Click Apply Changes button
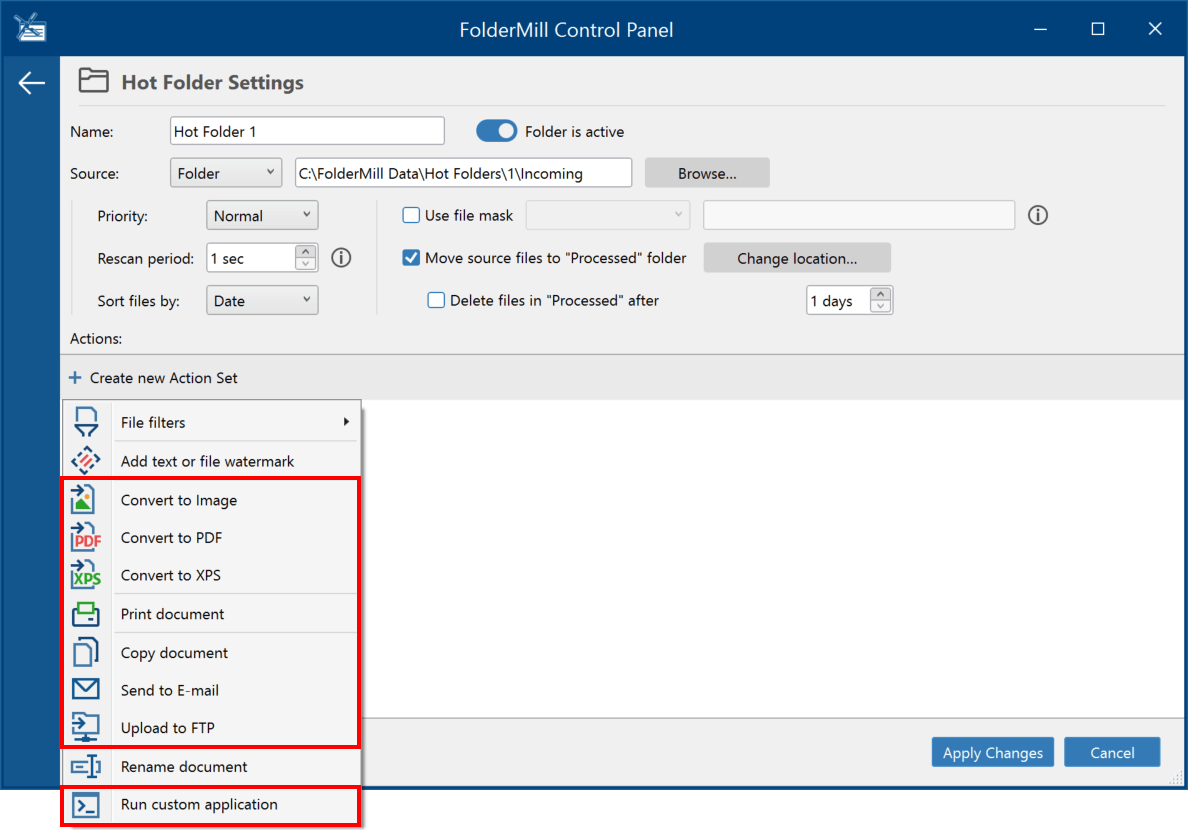 (x=993, y=752)
